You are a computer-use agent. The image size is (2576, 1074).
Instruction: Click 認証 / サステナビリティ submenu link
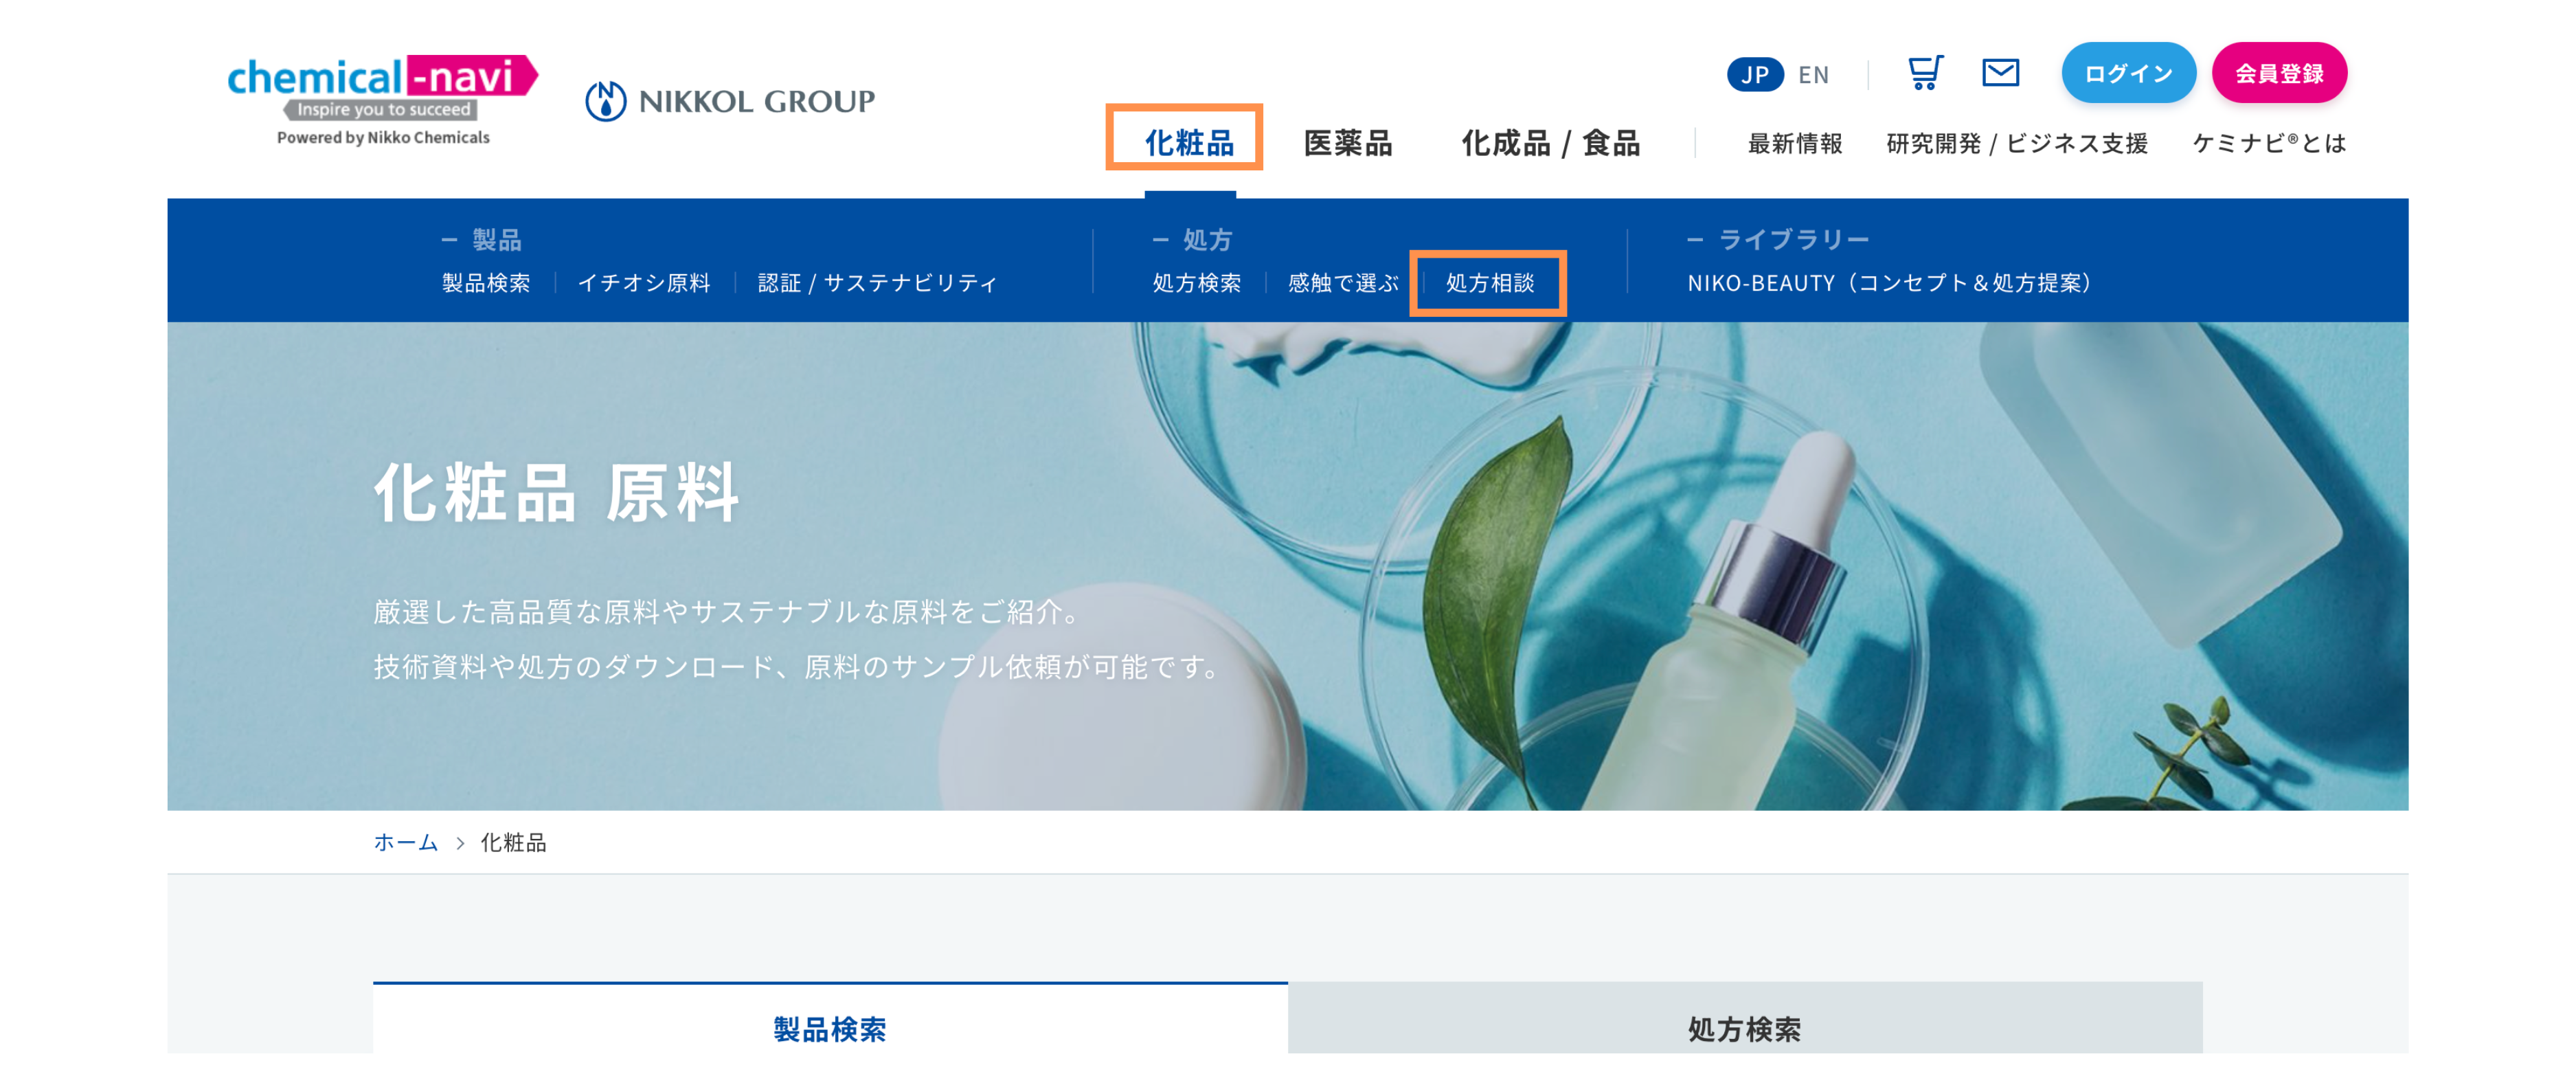(x=877, y=283)
